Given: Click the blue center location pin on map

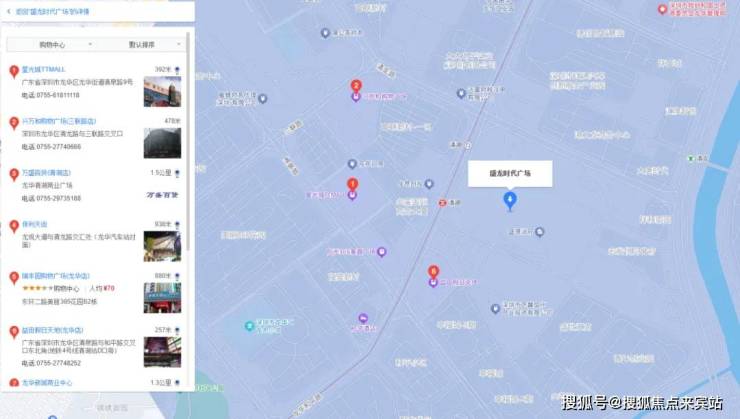Looking at the screenshot, I should pyautogui.click(x=510, y=201).
